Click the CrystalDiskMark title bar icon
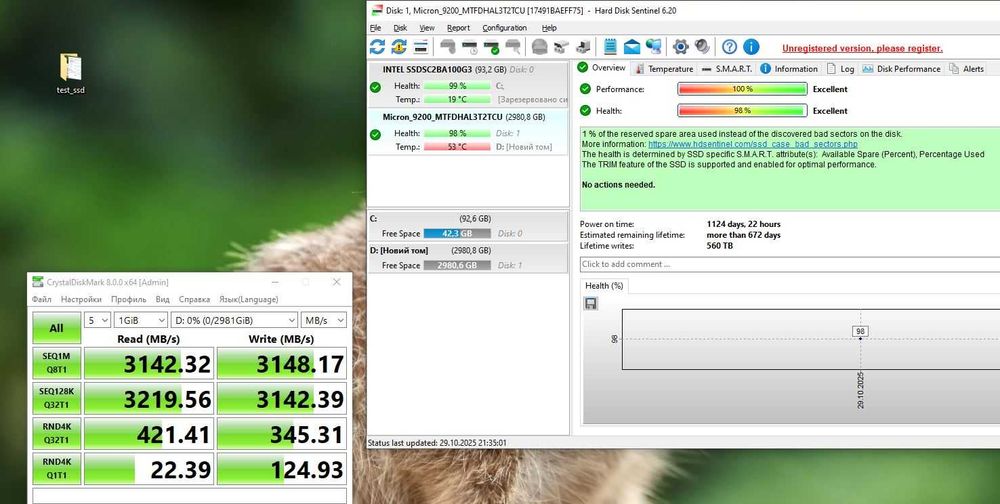Image resolution: width=1000 pixels, height=504 pixels. pos(37,282)
